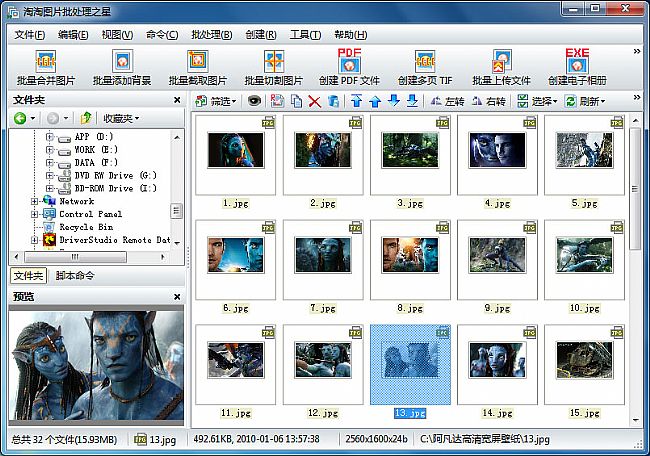Open batch add background tool (批量添加背景)

122,68
